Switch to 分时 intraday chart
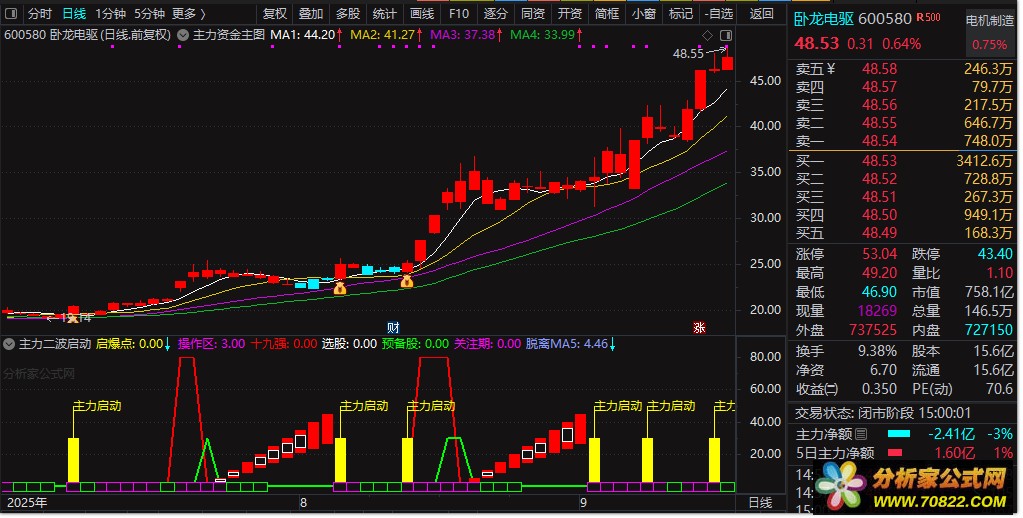The image size is (1023, 518). (40, 14)
